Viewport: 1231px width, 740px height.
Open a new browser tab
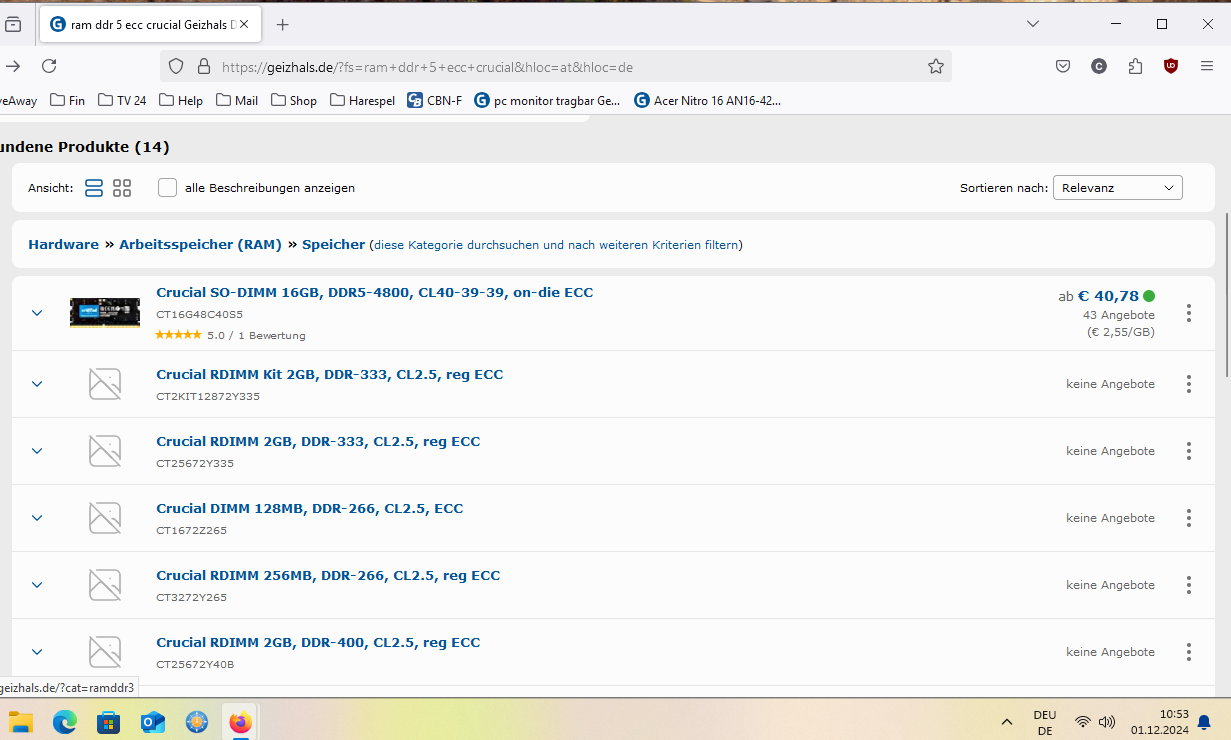[282, 24]
